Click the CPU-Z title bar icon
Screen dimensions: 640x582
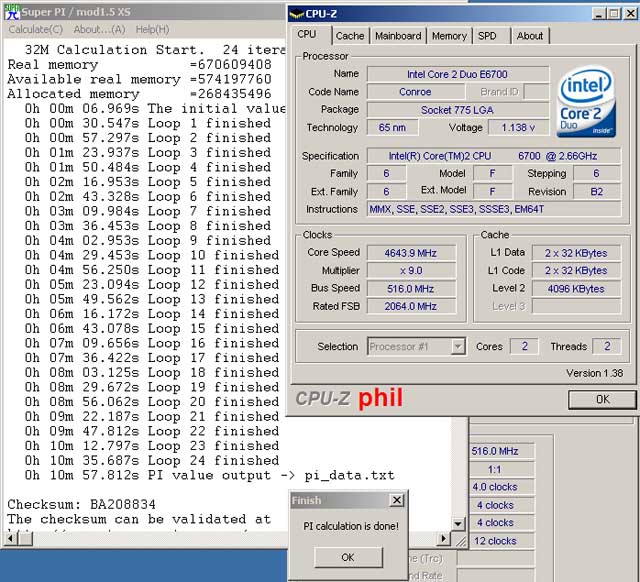pos(297,14)
